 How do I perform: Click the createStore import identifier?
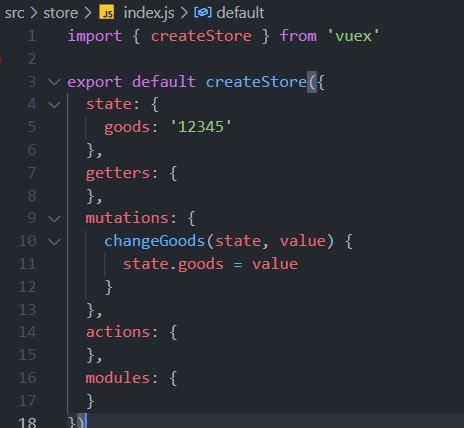point(201,36)
